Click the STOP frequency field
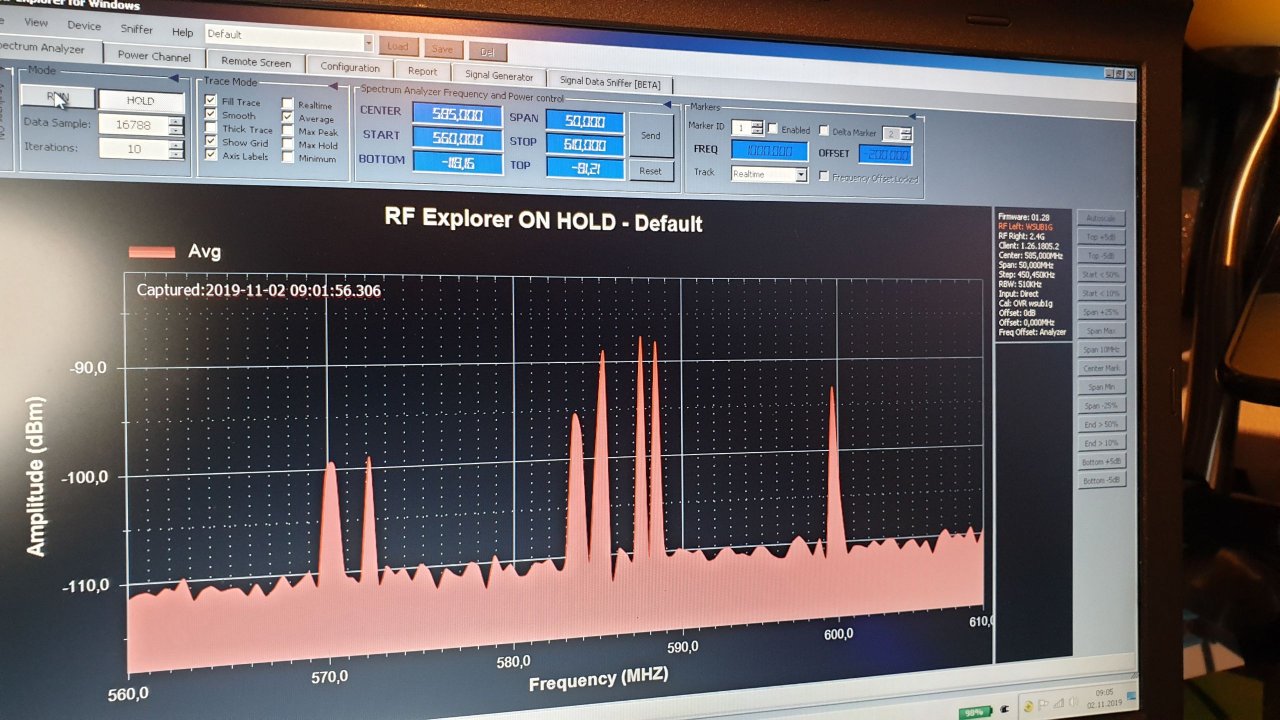 pos(585,144)
